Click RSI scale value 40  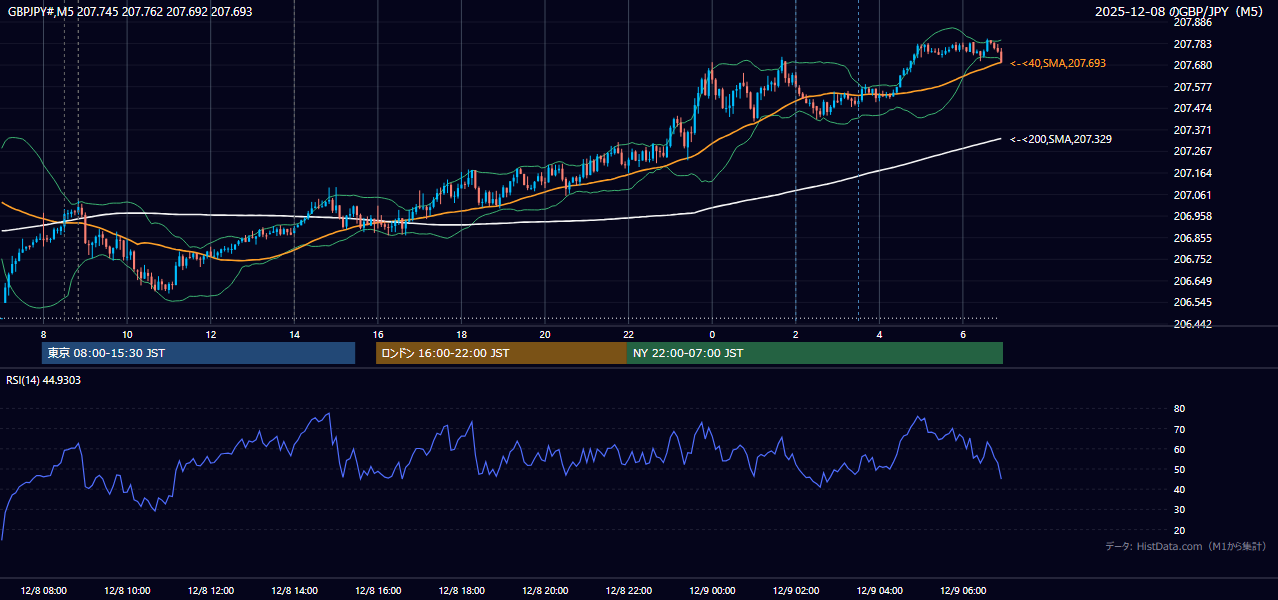click(1179, 489)
